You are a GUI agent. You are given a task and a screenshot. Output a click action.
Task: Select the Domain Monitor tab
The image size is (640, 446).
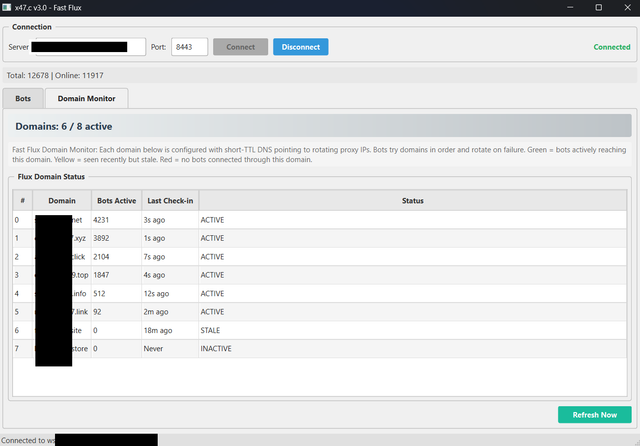(87, 98)
